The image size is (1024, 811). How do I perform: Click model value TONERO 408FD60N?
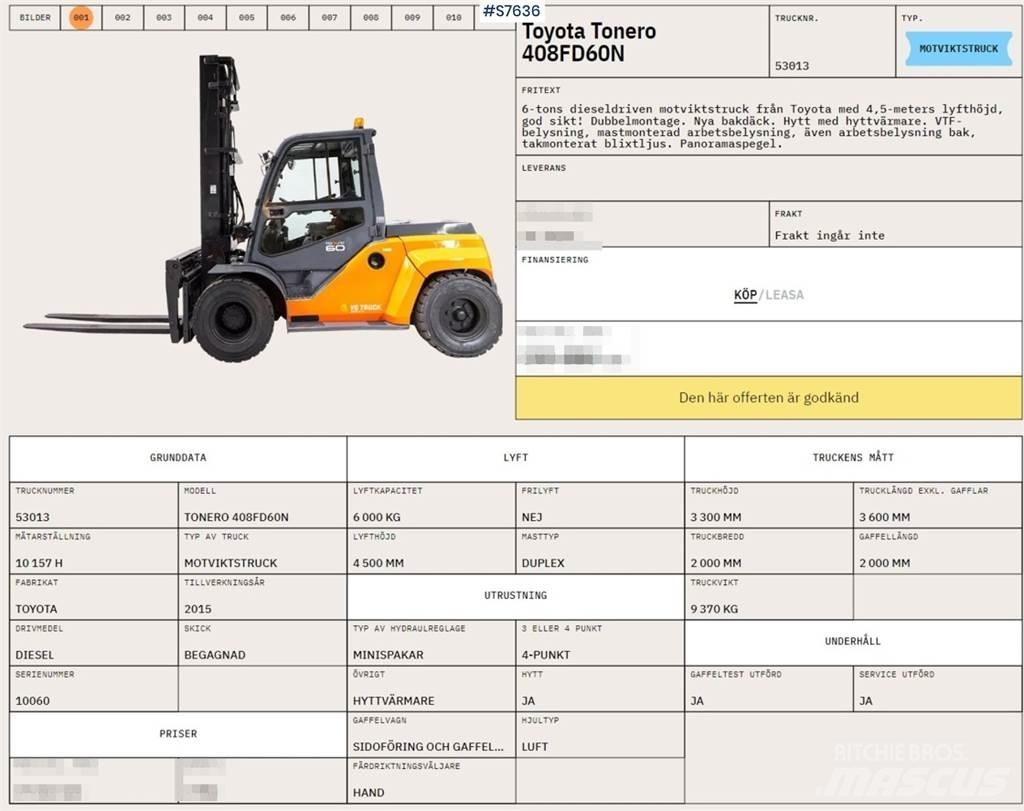pos(236,517)
